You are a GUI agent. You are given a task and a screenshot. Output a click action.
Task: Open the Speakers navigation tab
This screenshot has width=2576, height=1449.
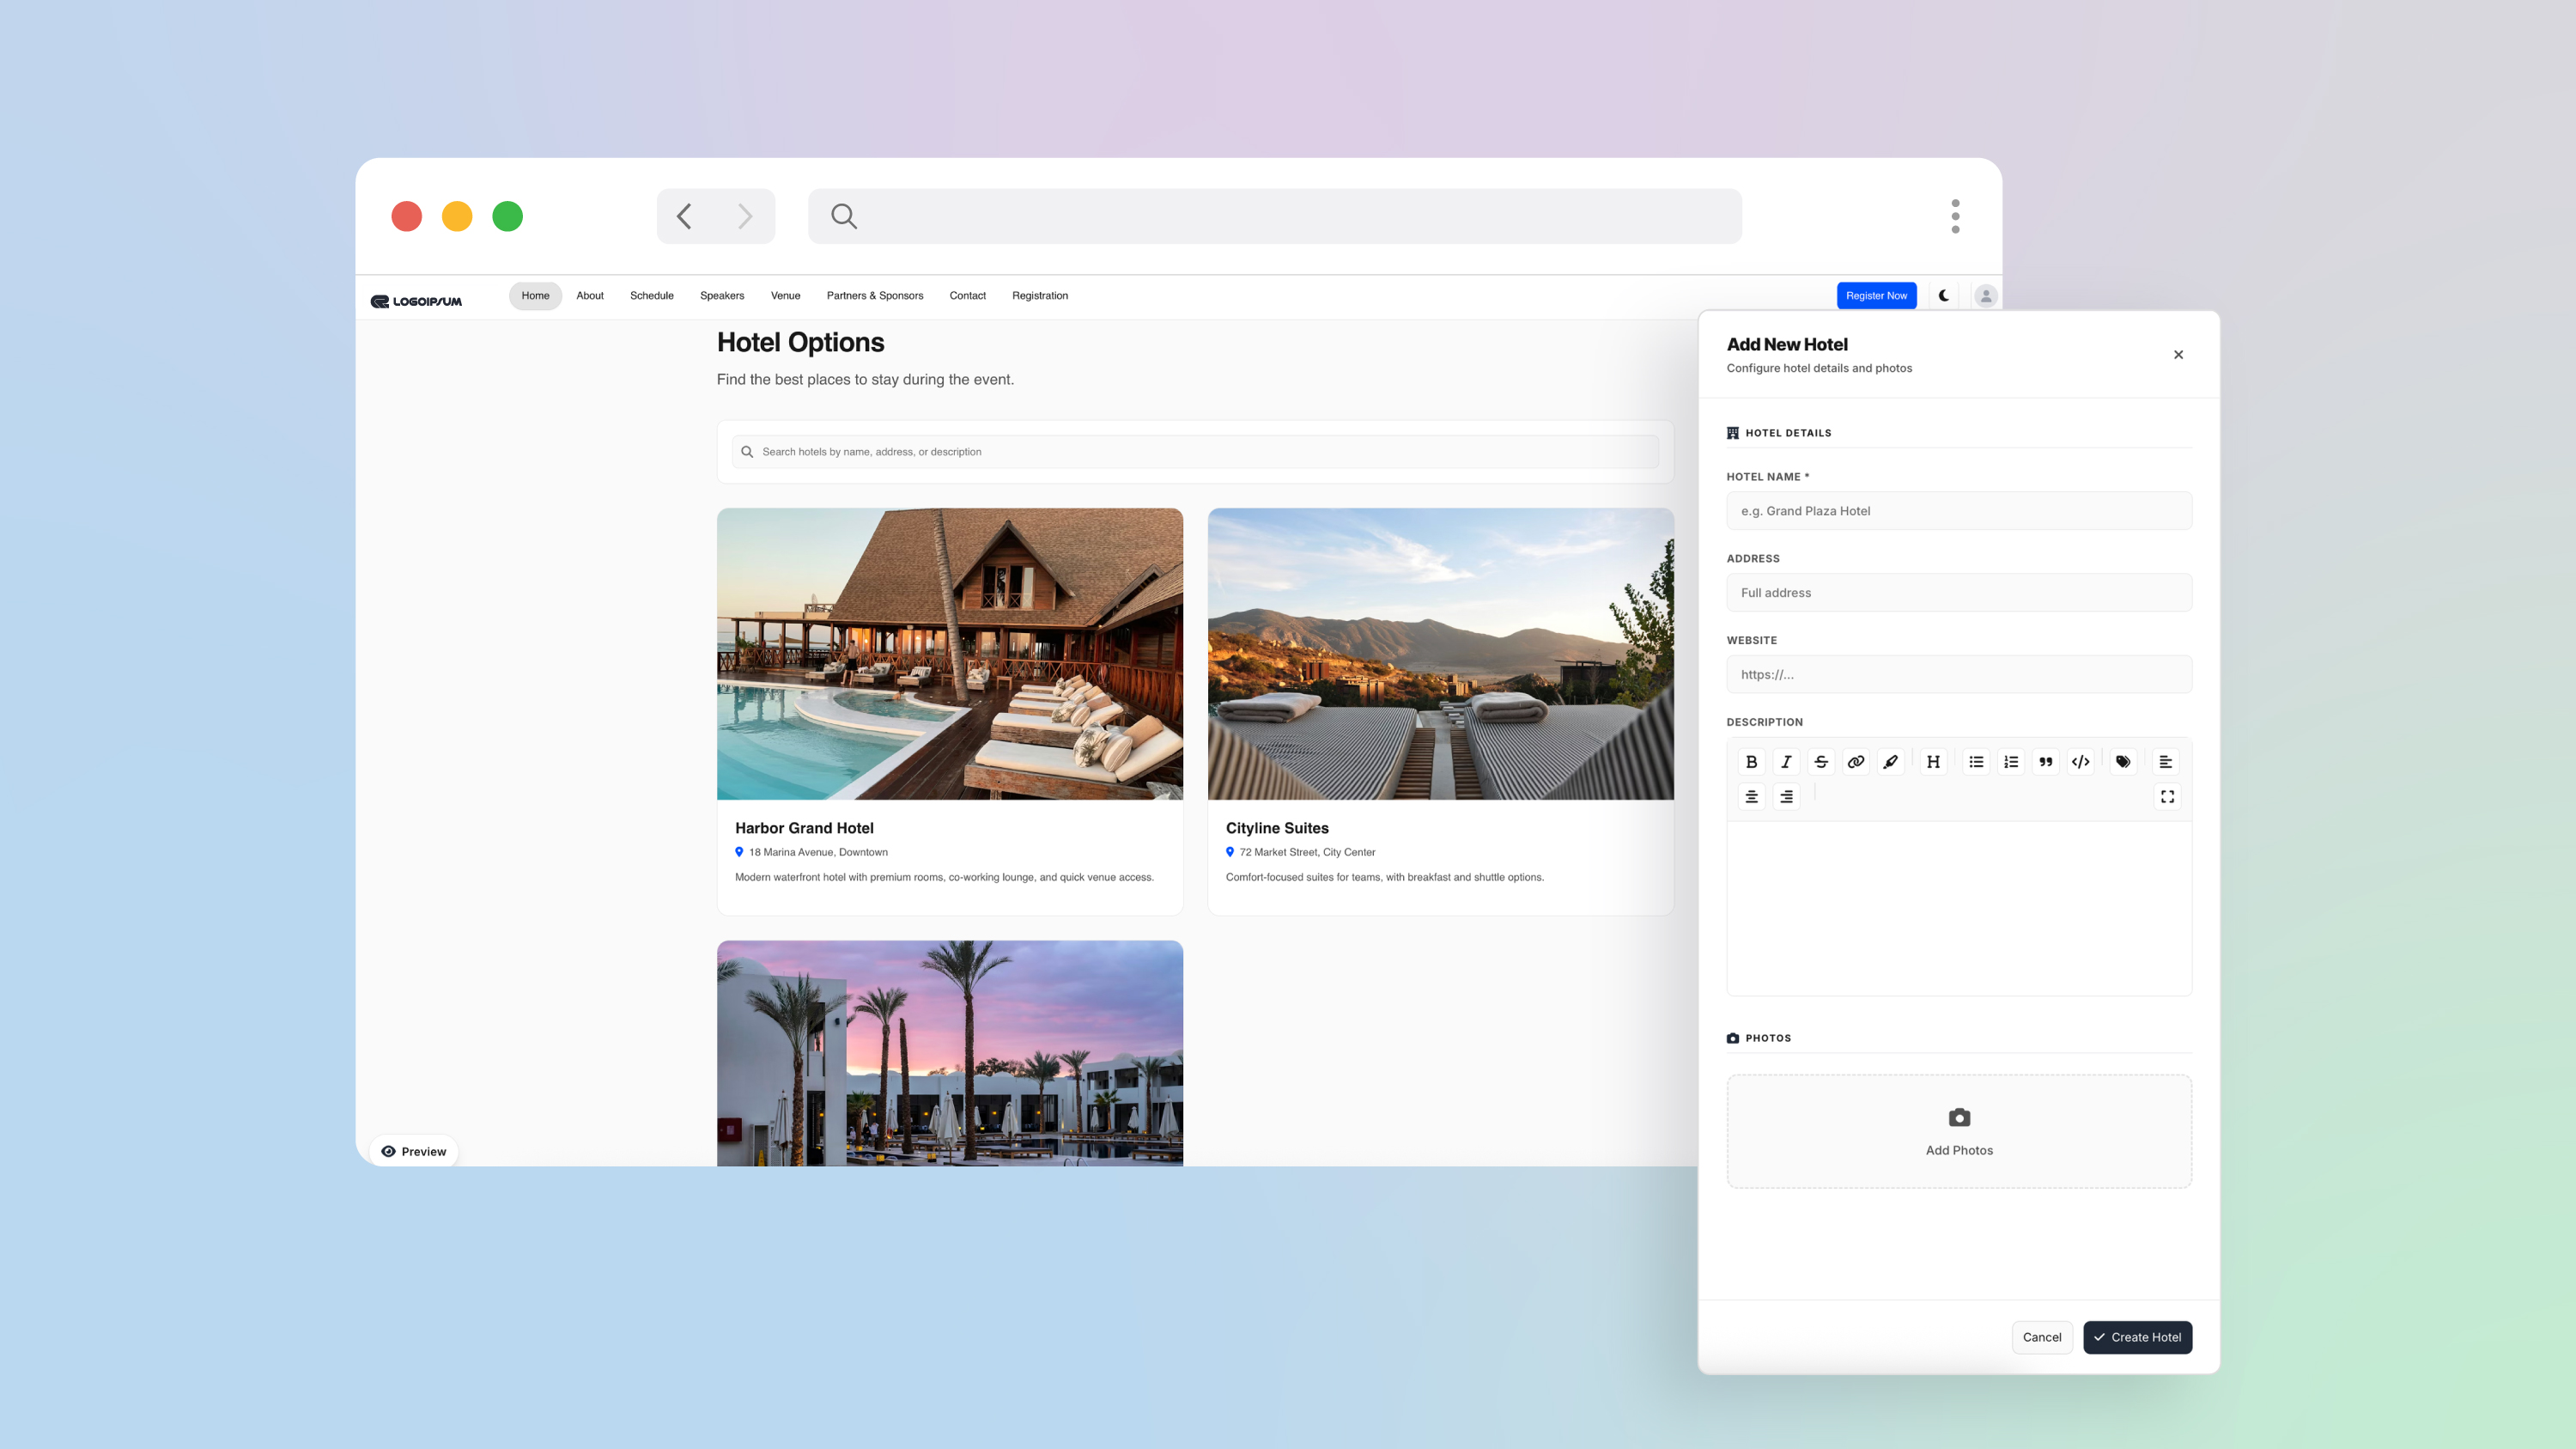722,296
